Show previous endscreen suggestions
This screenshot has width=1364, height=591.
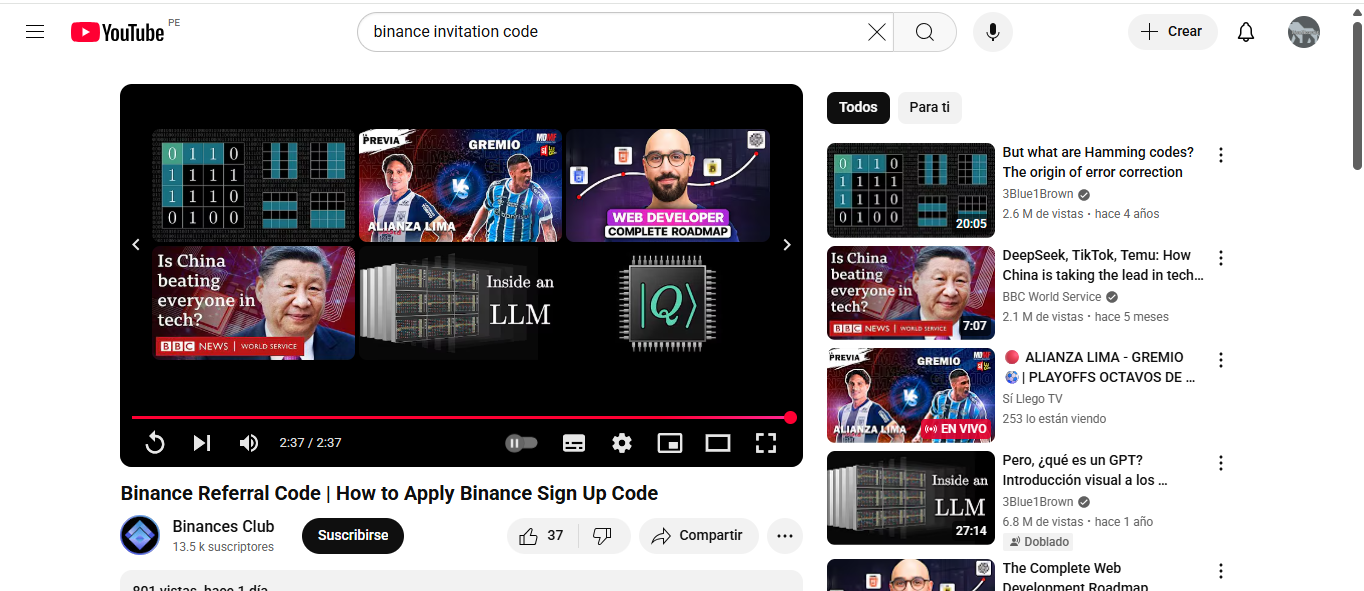(x=137, y=245)
